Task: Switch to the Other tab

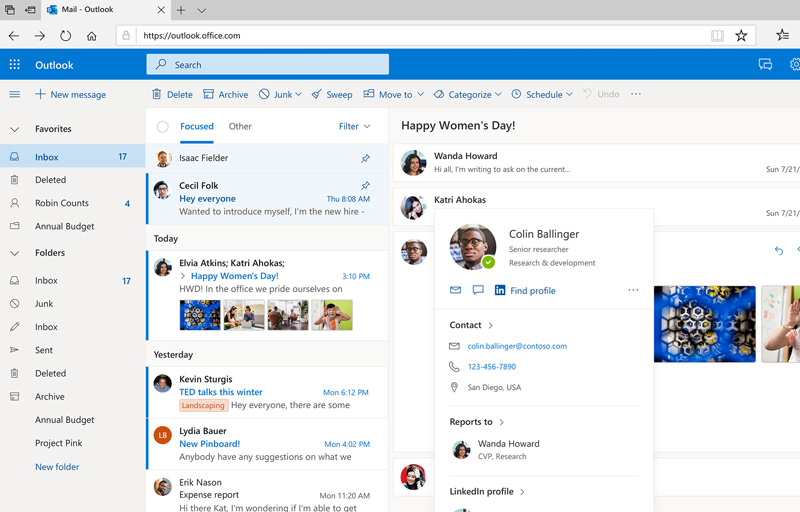Action: point(240,126)
